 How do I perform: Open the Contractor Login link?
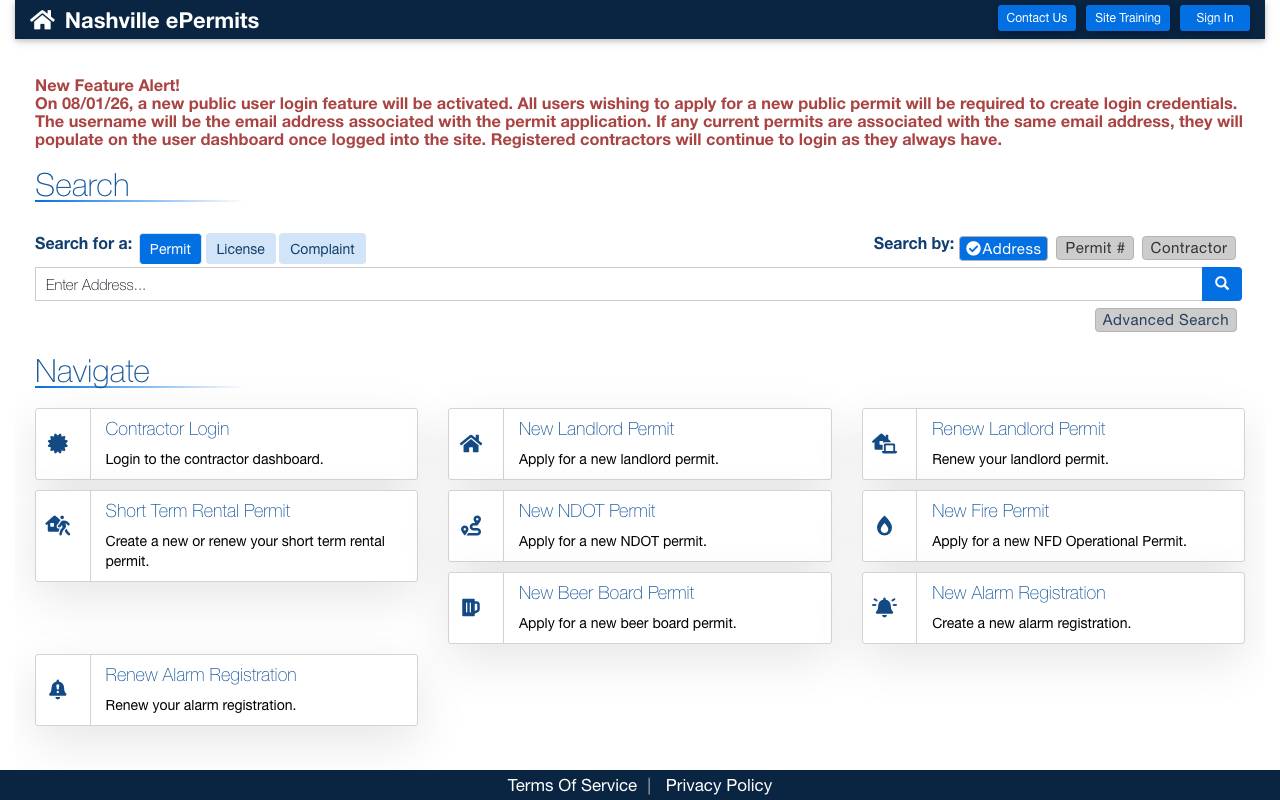pyautogui.click(x=167, y=429)
